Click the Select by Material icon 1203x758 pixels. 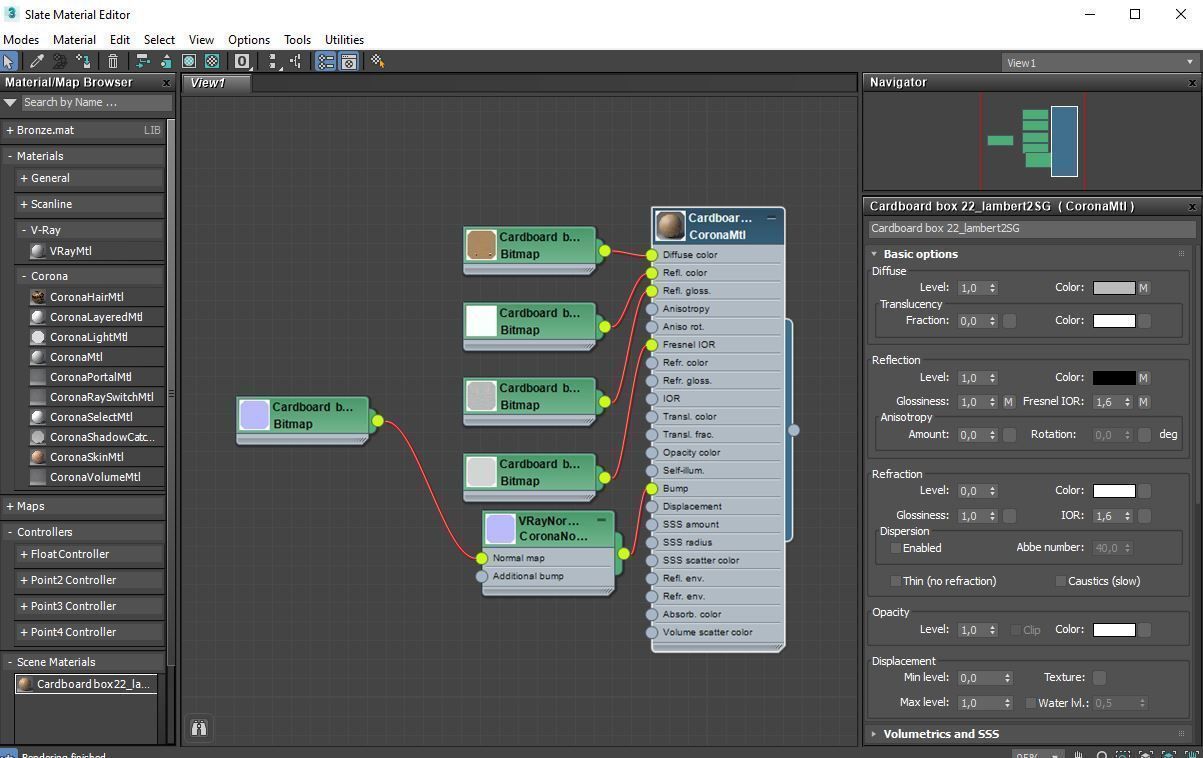tap(377, 61)
